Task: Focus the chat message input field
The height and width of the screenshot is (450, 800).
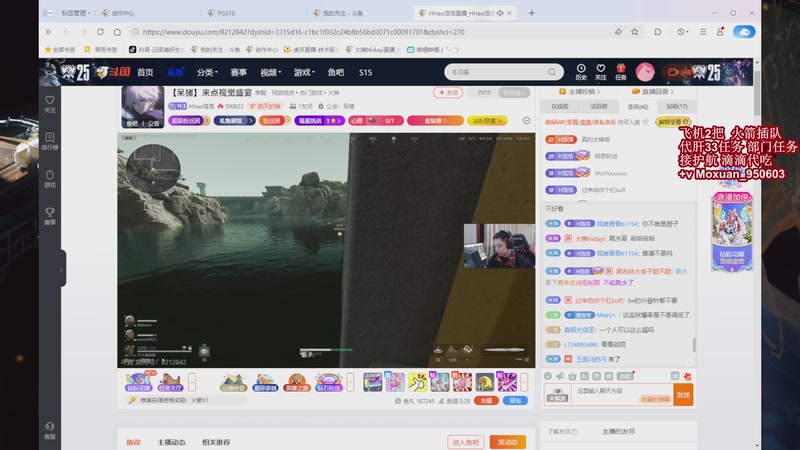Action: point(622,395)
